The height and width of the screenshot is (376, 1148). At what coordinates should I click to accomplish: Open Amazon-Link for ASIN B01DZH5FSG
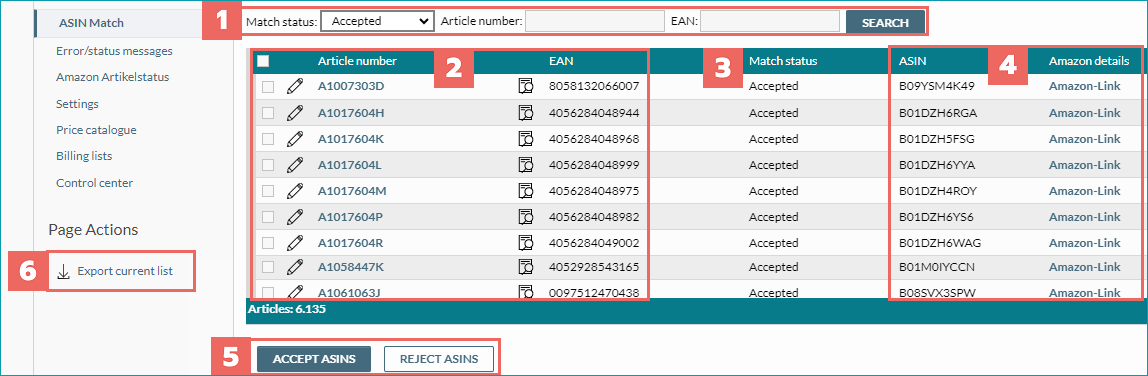pyautogui.click(x=1084, y=139)
